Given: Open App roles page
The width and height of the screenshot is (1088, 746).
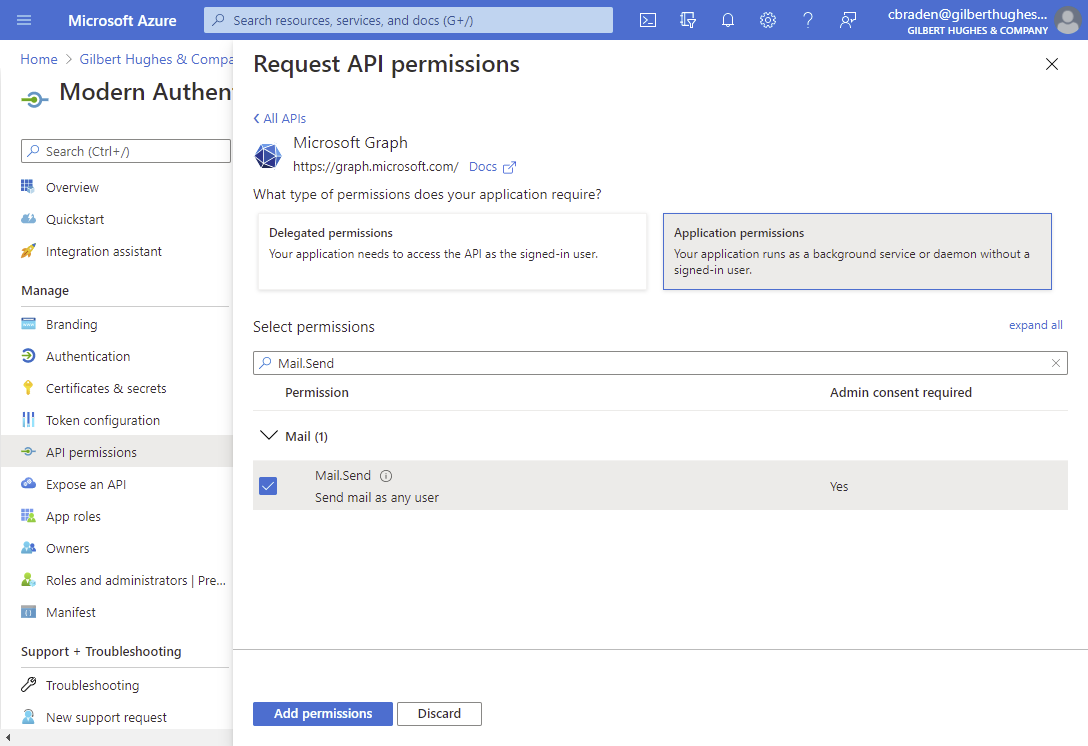Looking at the screenshot, I should (74, 516).
